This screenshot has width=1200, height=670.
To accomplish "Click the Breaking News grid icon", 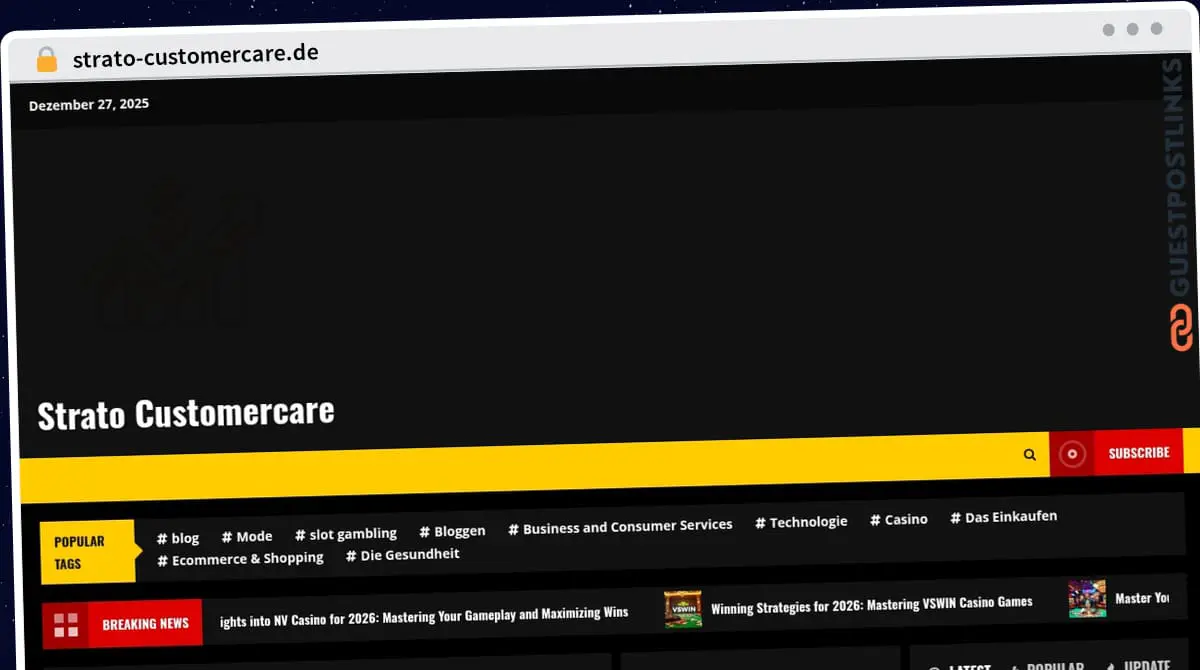I will 66,623.
